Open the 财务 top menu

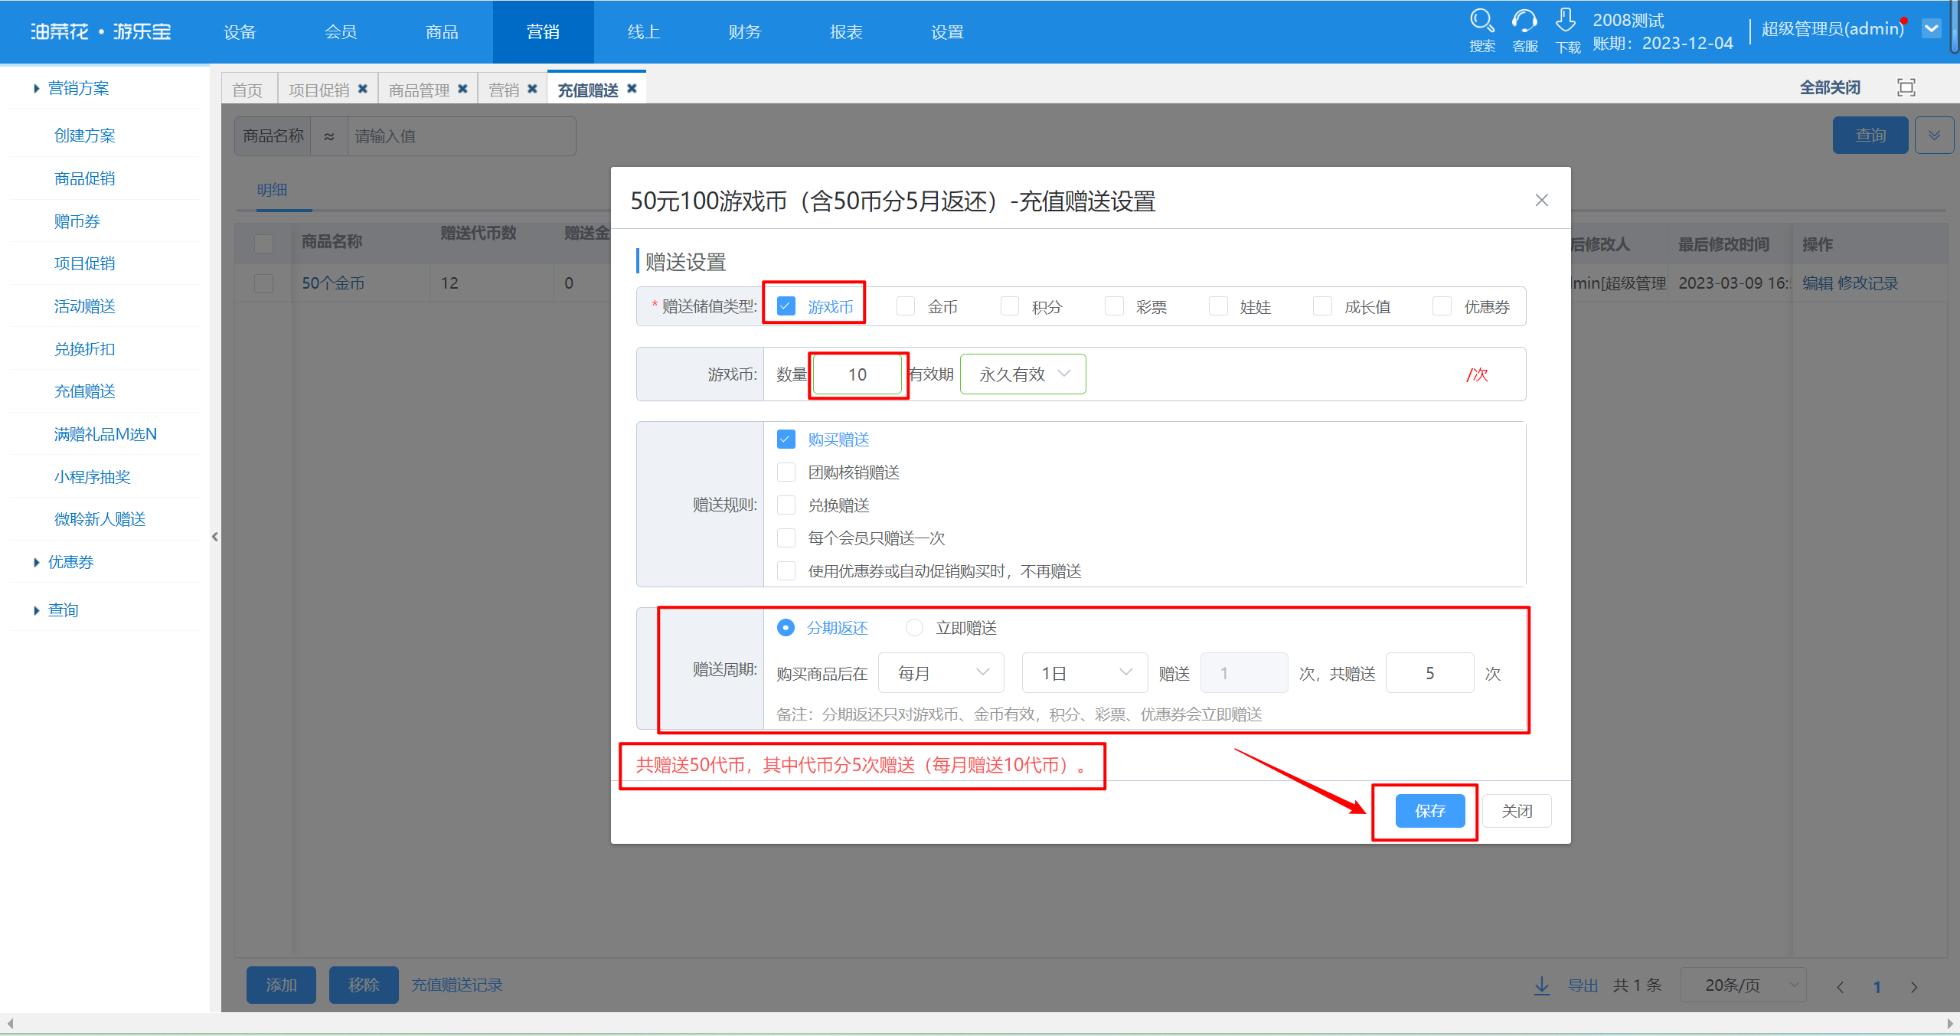point(745,32)
